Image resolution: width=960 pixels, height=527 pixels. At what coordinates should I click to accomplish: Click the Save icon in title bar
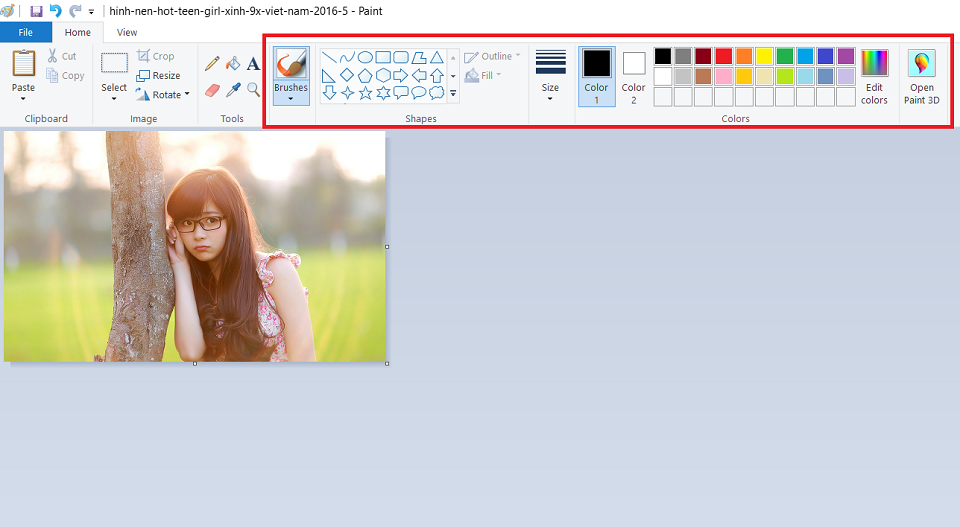pyautogui.click(x=37, y=11)
